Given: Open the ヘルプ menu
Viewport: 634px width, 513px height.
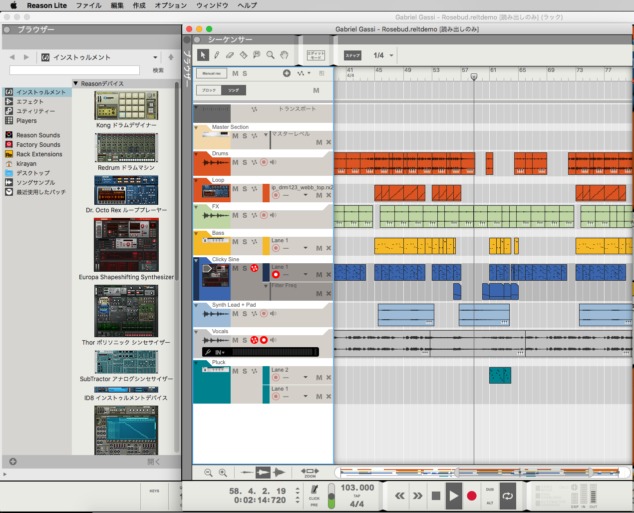Looking at the screenshot, I should click(247, 5).
